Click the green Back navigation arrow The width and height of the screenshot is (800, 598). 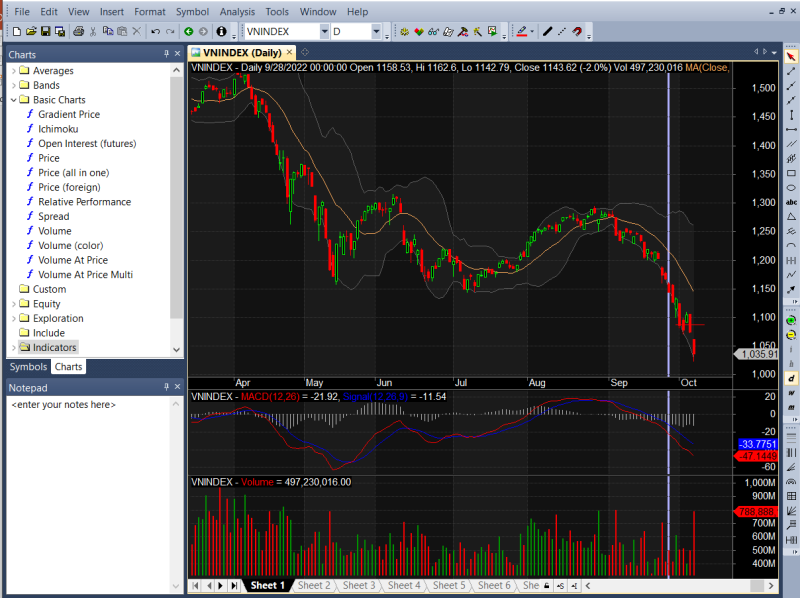(x=188, y=32)
